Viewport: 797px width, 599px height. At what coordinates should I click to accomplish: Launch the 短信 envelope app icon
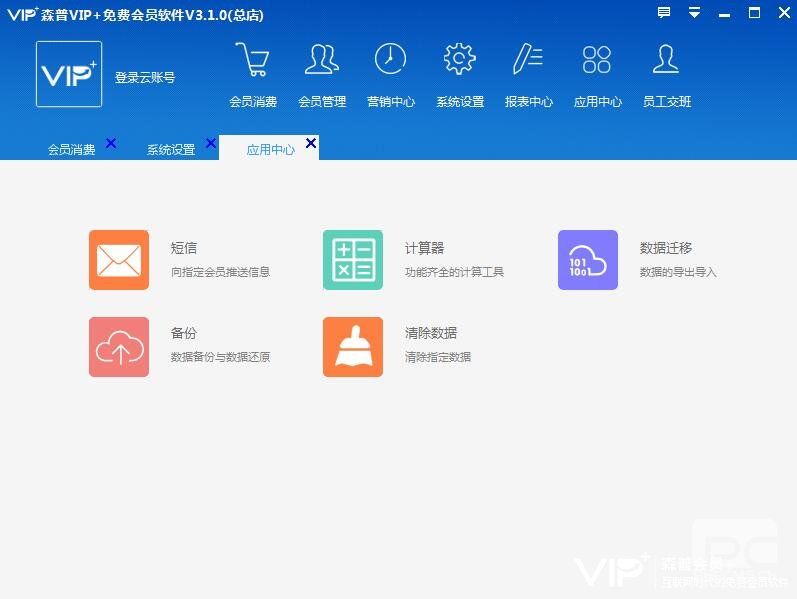[119, 260]
